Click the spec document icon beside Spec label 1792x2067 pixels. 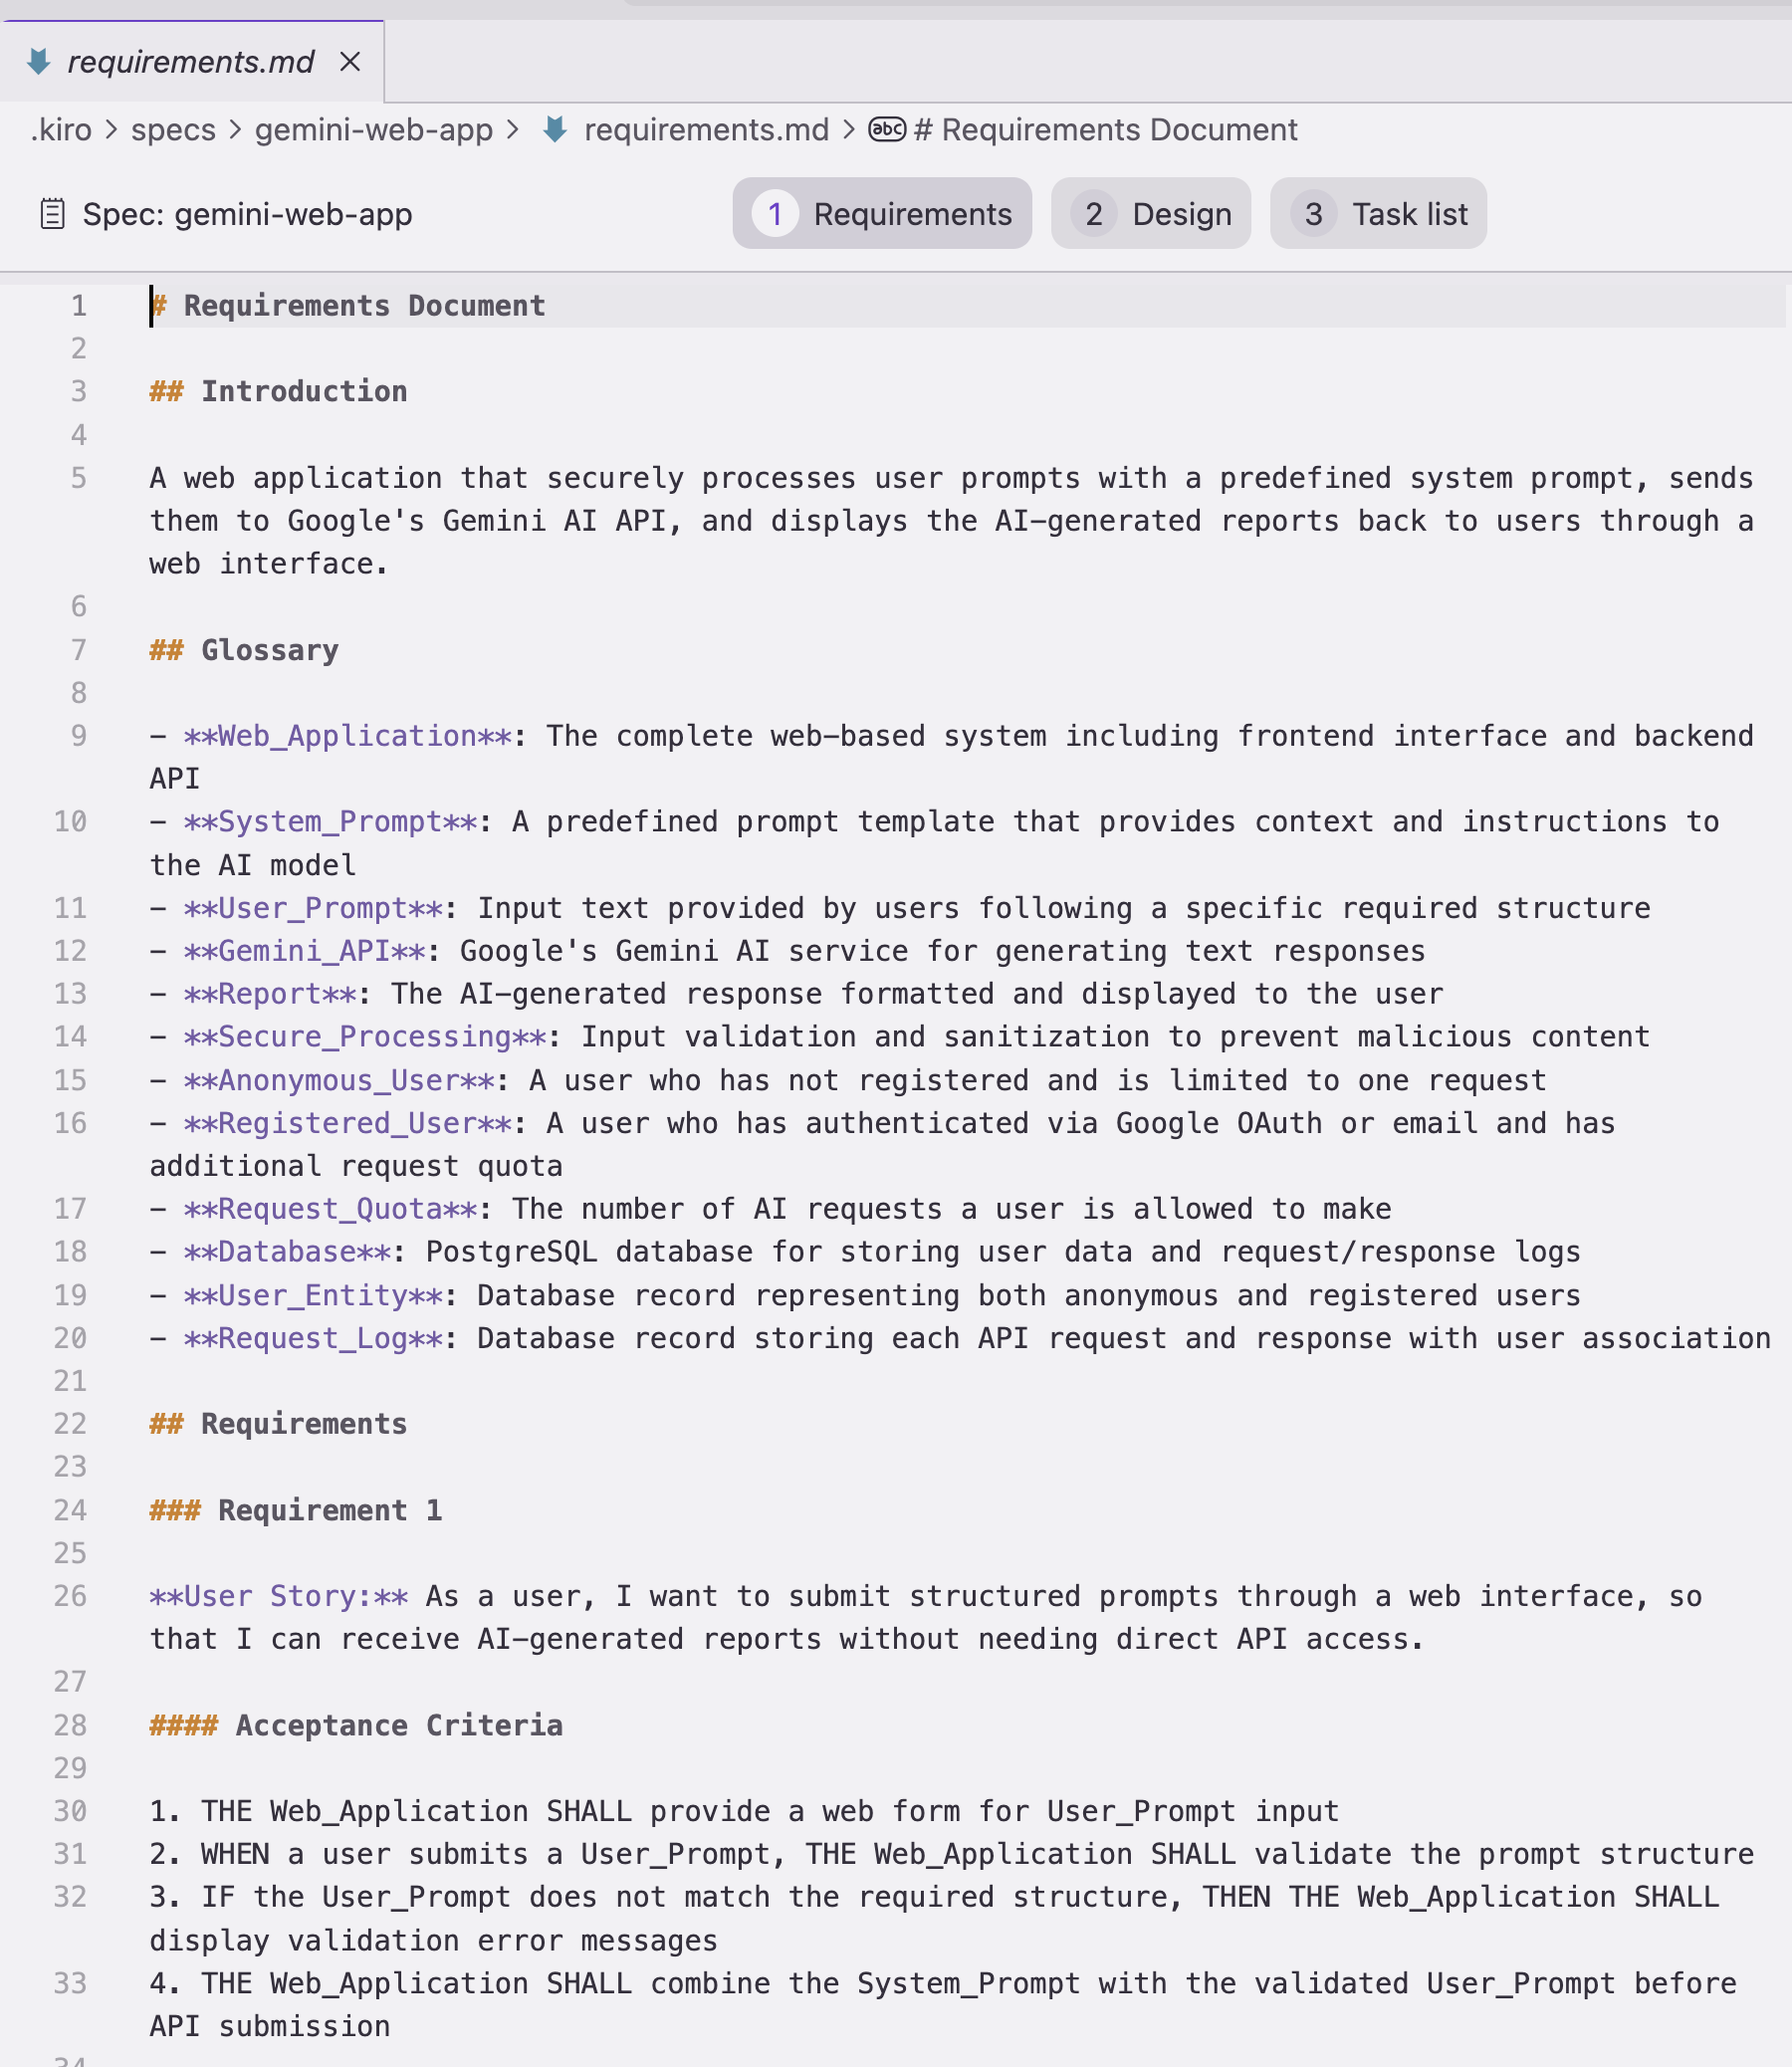[52, 214]
